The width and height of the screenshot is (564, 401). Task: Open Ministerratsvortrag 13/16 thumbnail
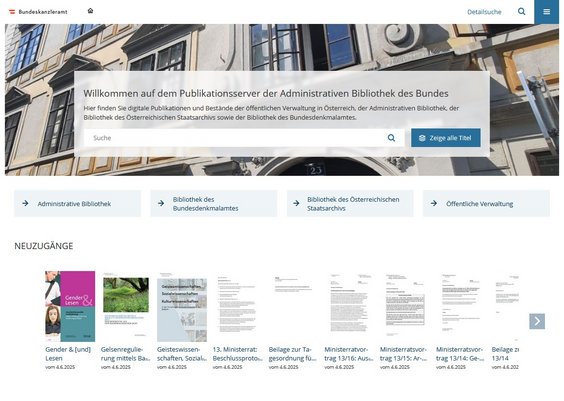[349, 306]
